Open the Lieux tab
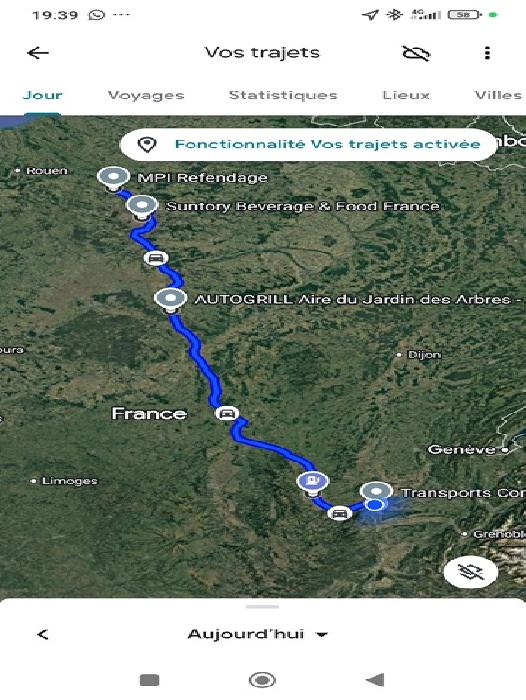This screenshot has height=700, width=526. click(x=406, y=96)
